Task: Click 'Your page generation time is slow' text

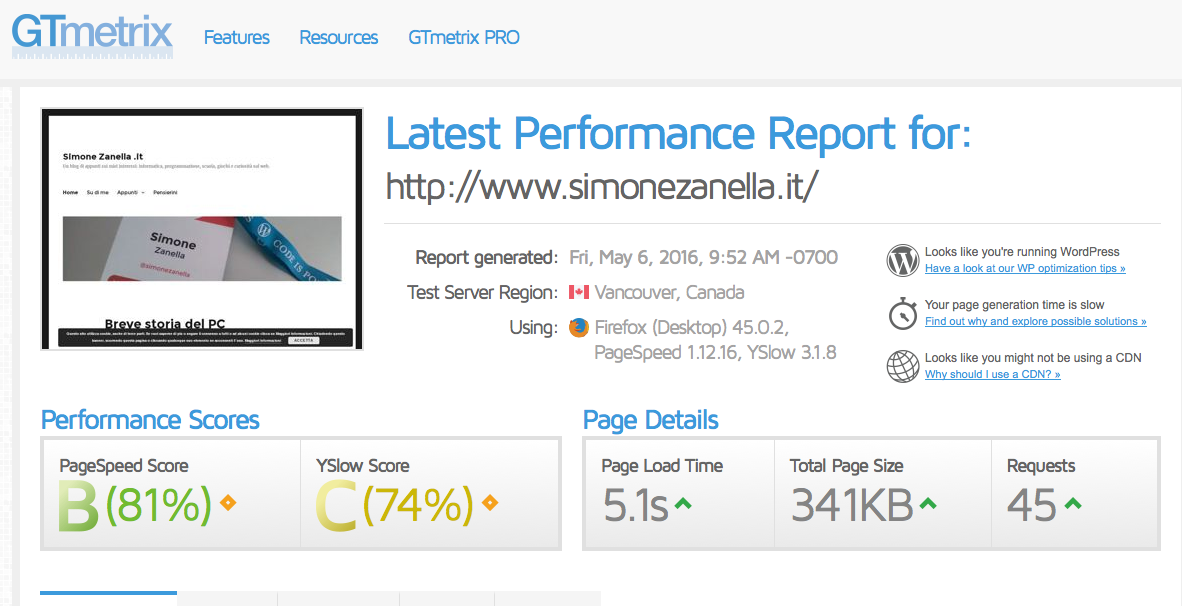Action: (1015, 305)
